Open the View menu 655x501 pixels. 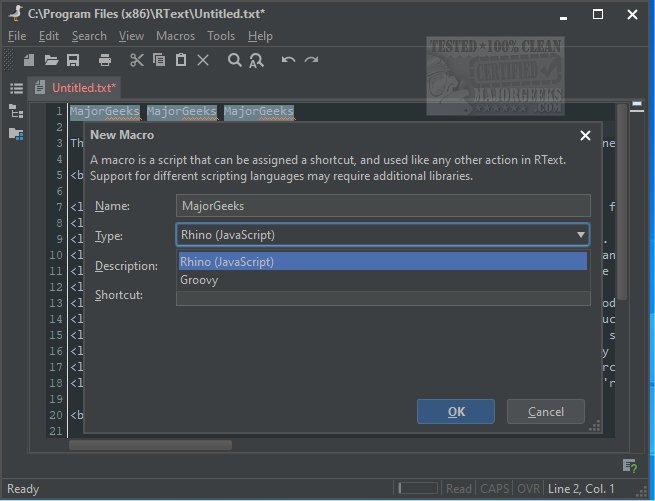[x=131, y=36]
